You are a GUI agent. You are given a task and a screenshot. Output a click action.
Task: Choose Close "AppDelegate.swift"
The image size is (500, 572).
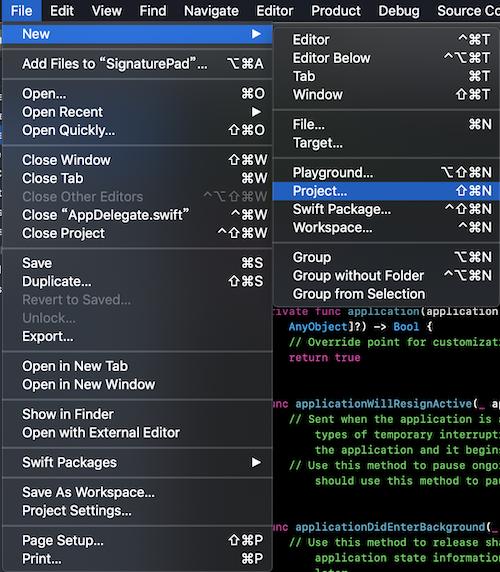point(137,215)
